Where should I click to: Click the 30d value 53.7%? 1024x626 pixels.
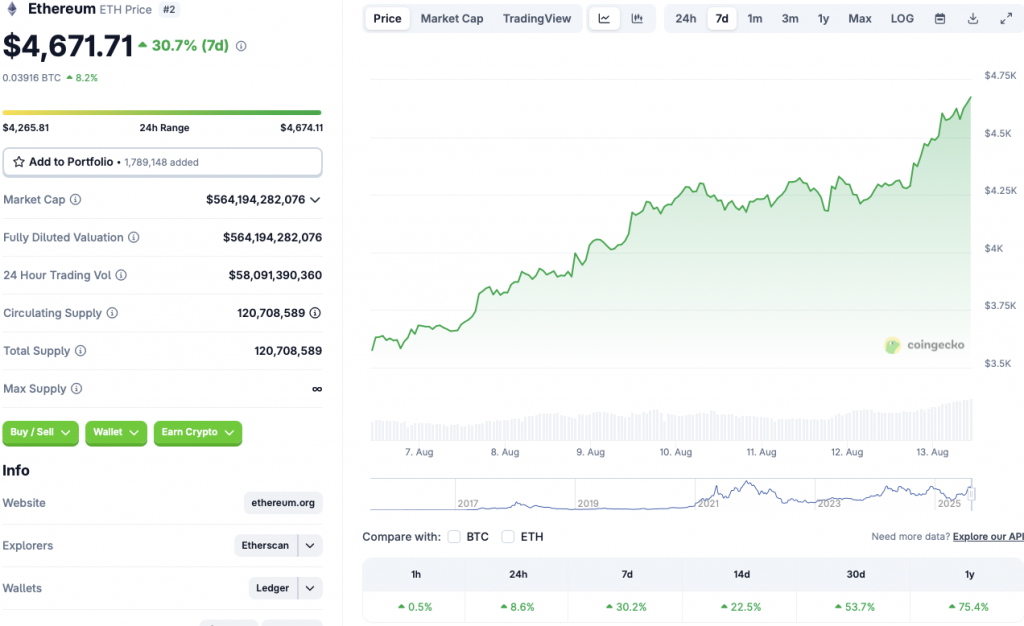[x=856, y=607]
